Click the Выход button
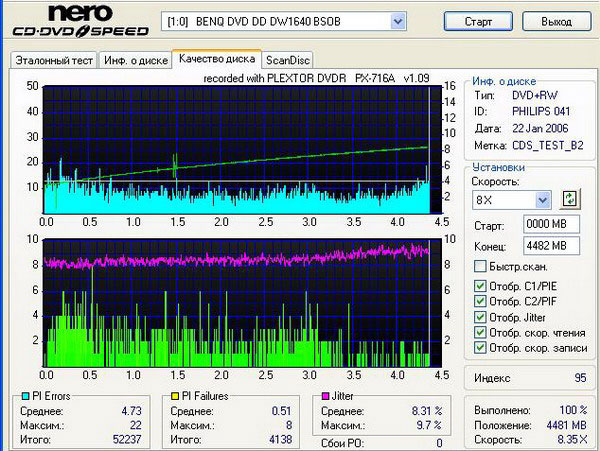Viewport: 600px width, 451px height. [x=557, y=21]
